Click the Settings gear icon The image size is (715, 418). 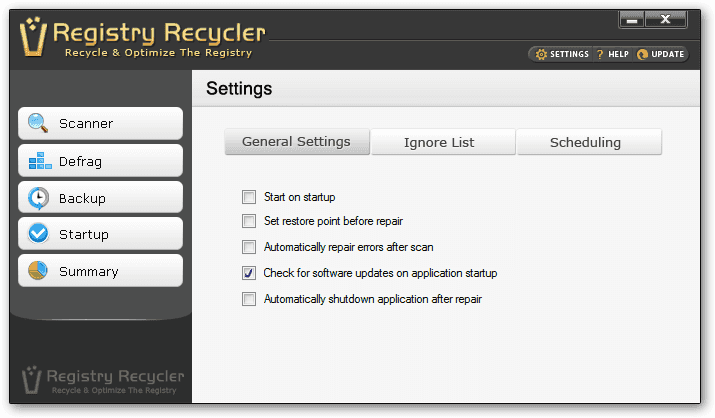click(x=541, y=54)
